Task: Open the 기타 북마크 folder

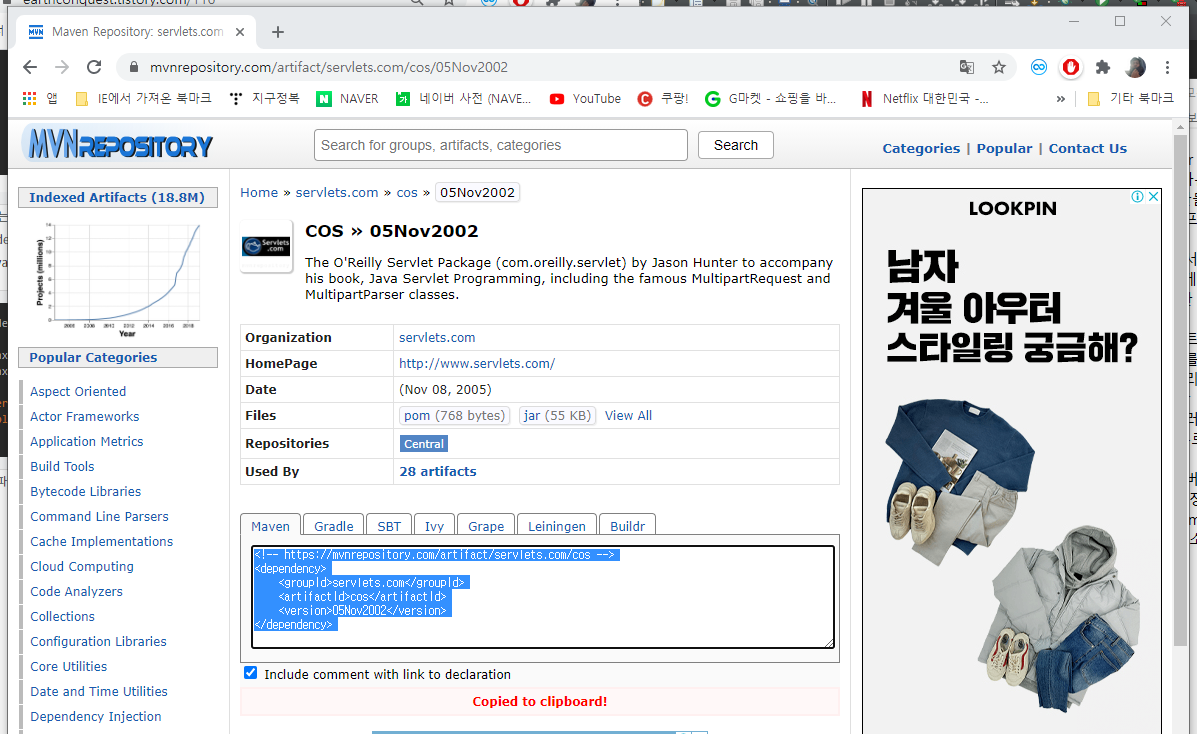Action: [x=1131, y=99]
